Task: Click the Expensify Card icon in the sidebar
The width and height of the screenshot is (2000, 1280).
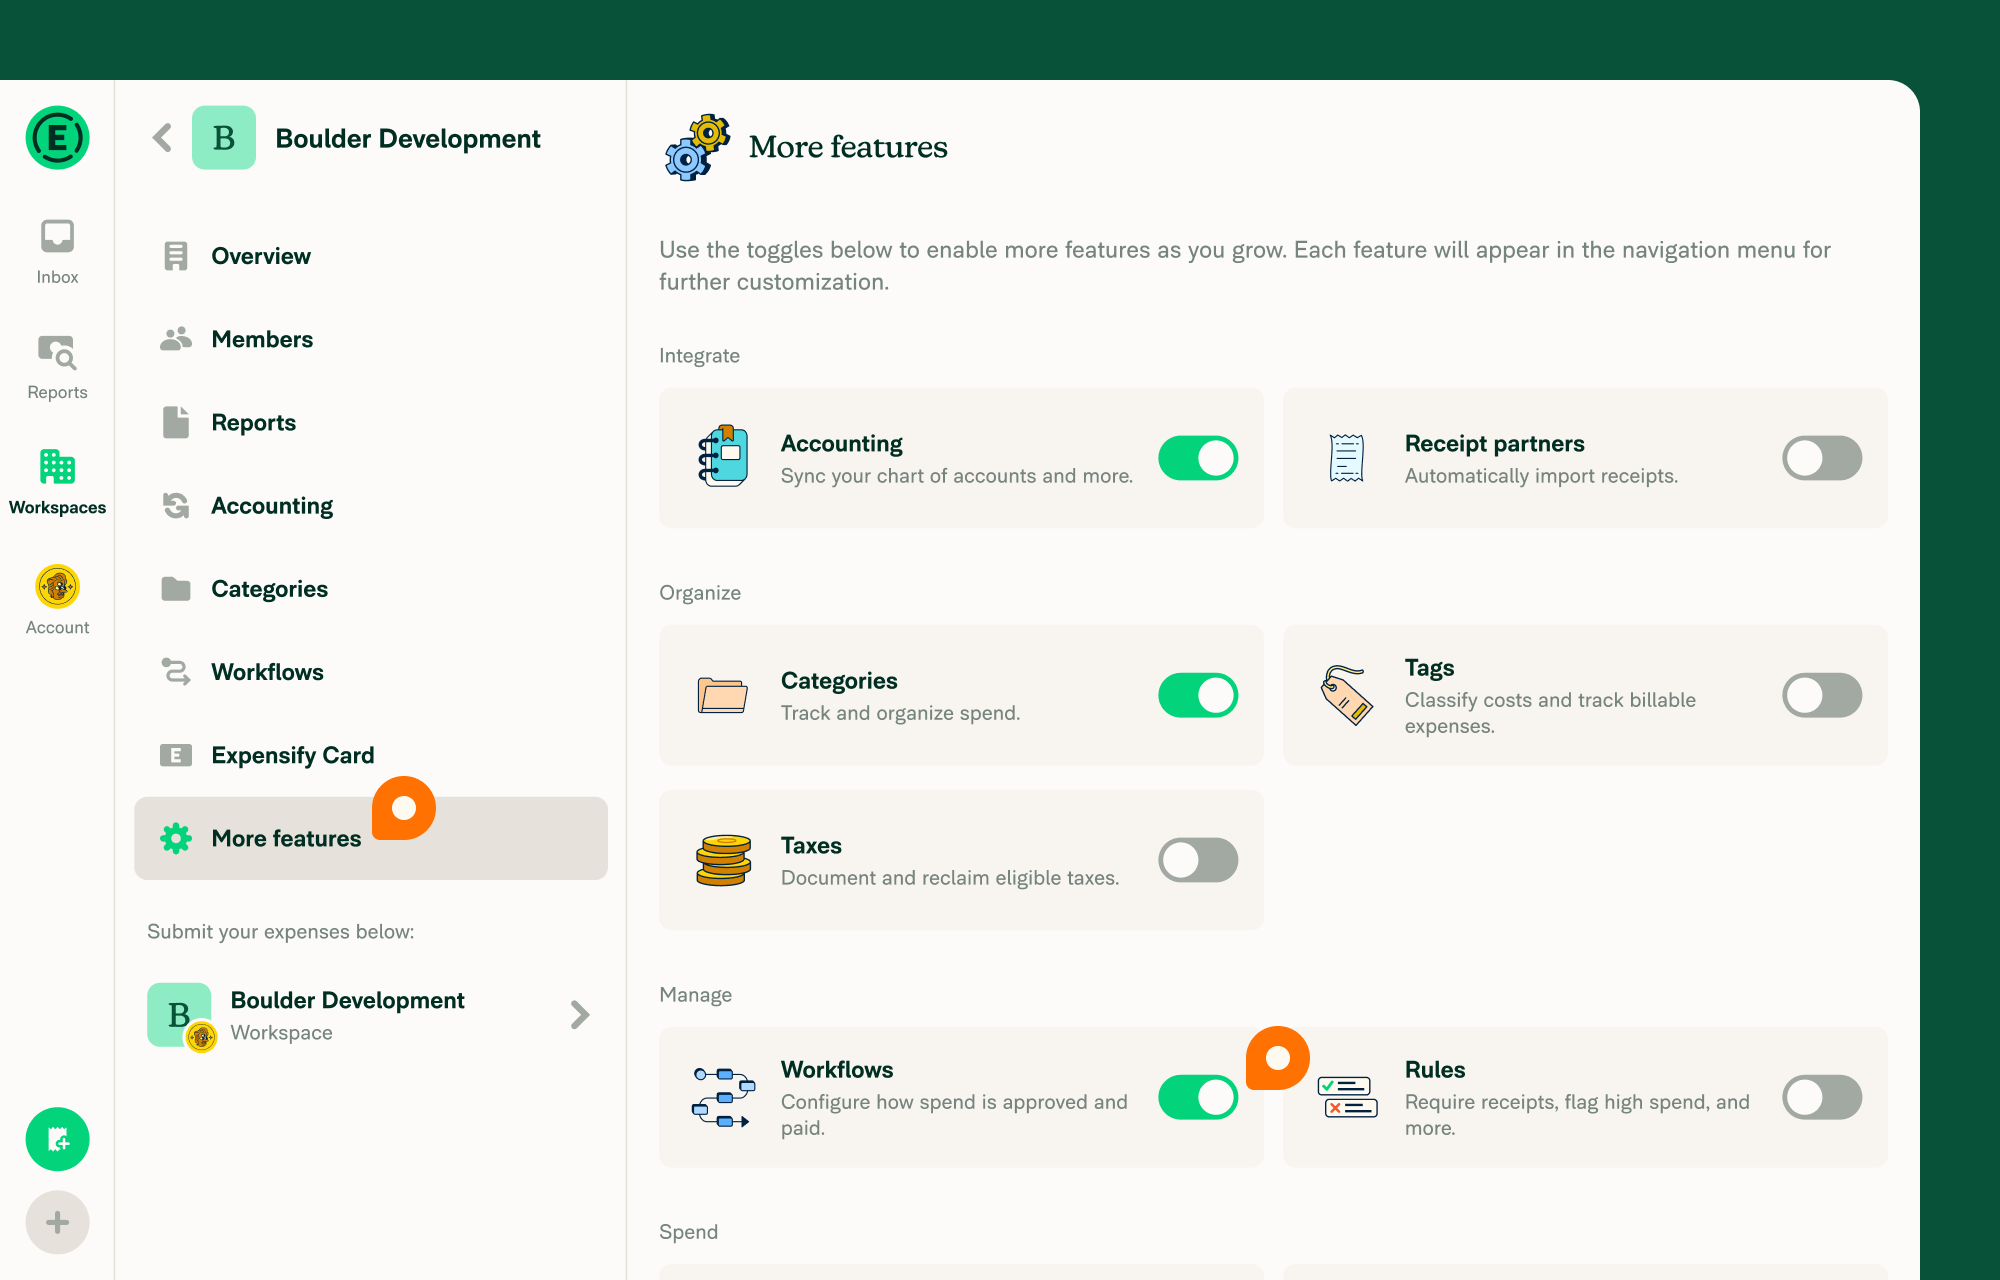Action: click(x=176, y=755)
